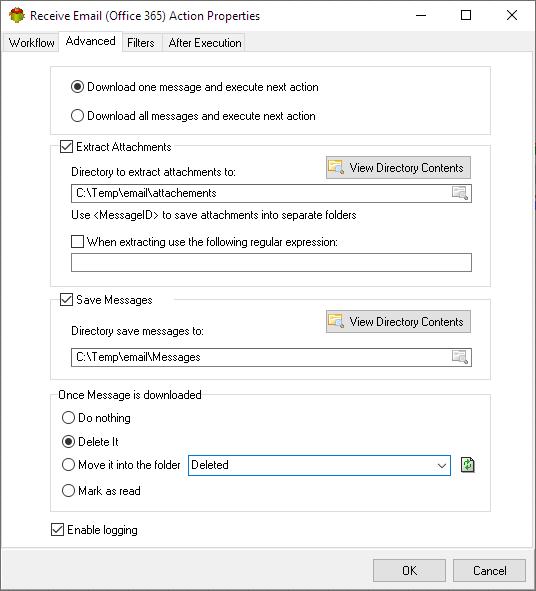536x591 pixels.
Task: Toggle the Enable logging checkbox
Action: coord(57,530)
